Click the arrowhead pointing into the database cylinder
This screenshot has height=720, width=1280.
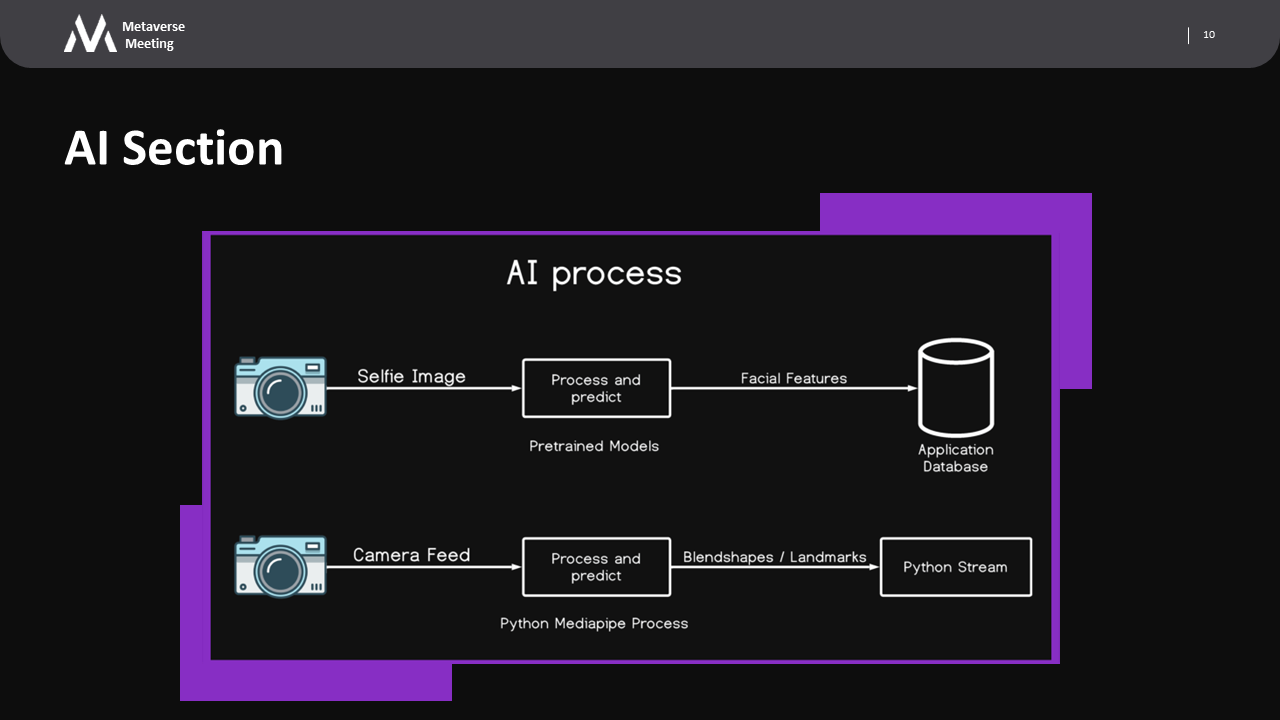911,388
